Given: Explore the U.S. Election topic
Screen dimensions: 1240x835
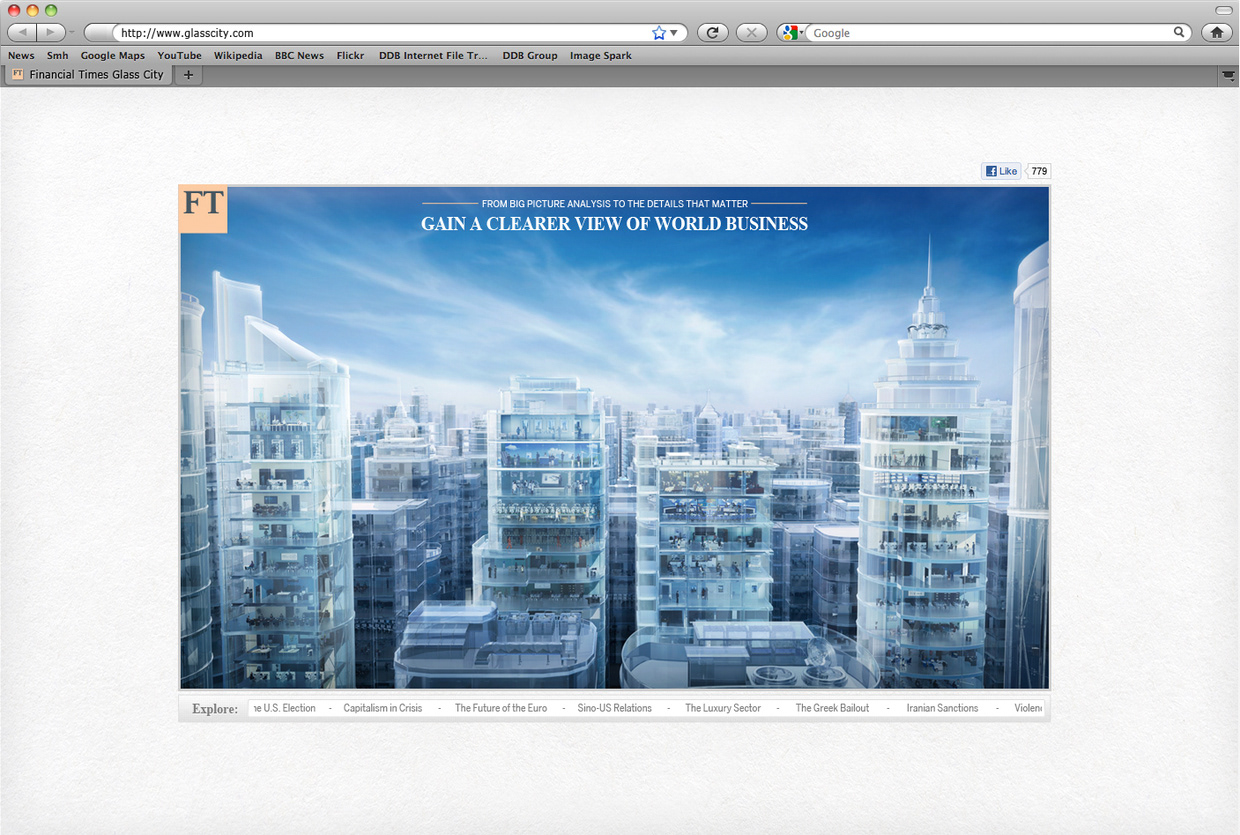Looking at the screenshot, I should (283, 708).
